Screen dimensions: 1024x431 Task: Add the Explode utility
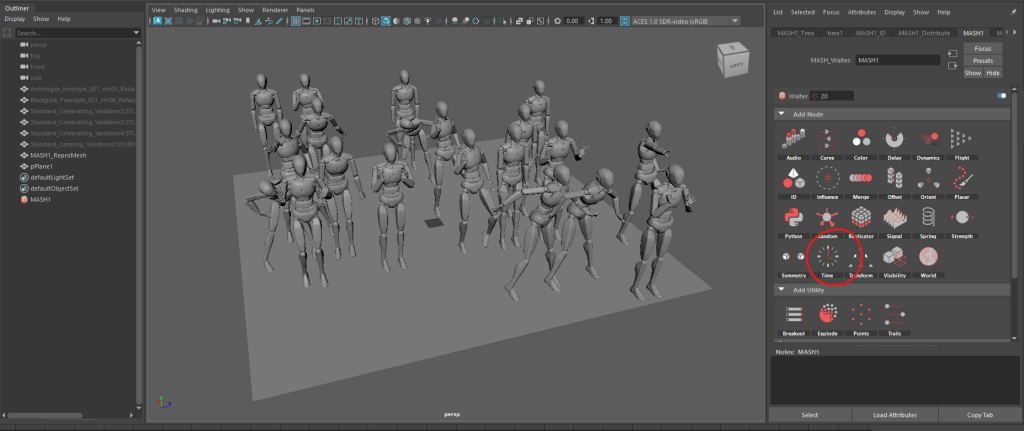827,316
